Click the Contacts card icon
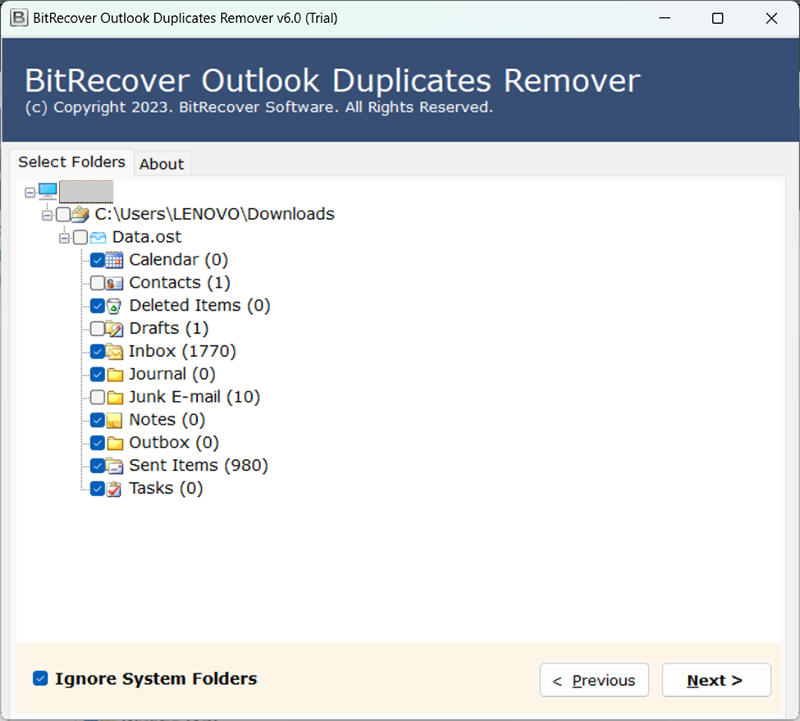The width and height of the screenshot is (800, 721). [x=114, y=283]
